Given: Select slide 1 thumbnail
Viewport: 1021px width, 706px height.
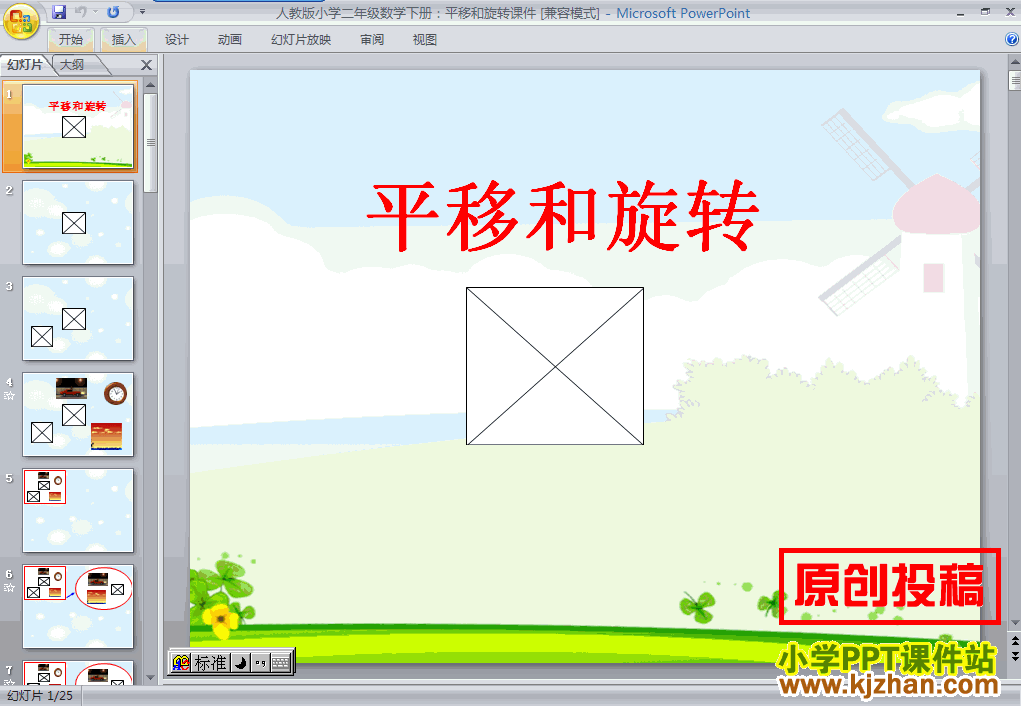Looking at the screenshot, I should [78, 126].
